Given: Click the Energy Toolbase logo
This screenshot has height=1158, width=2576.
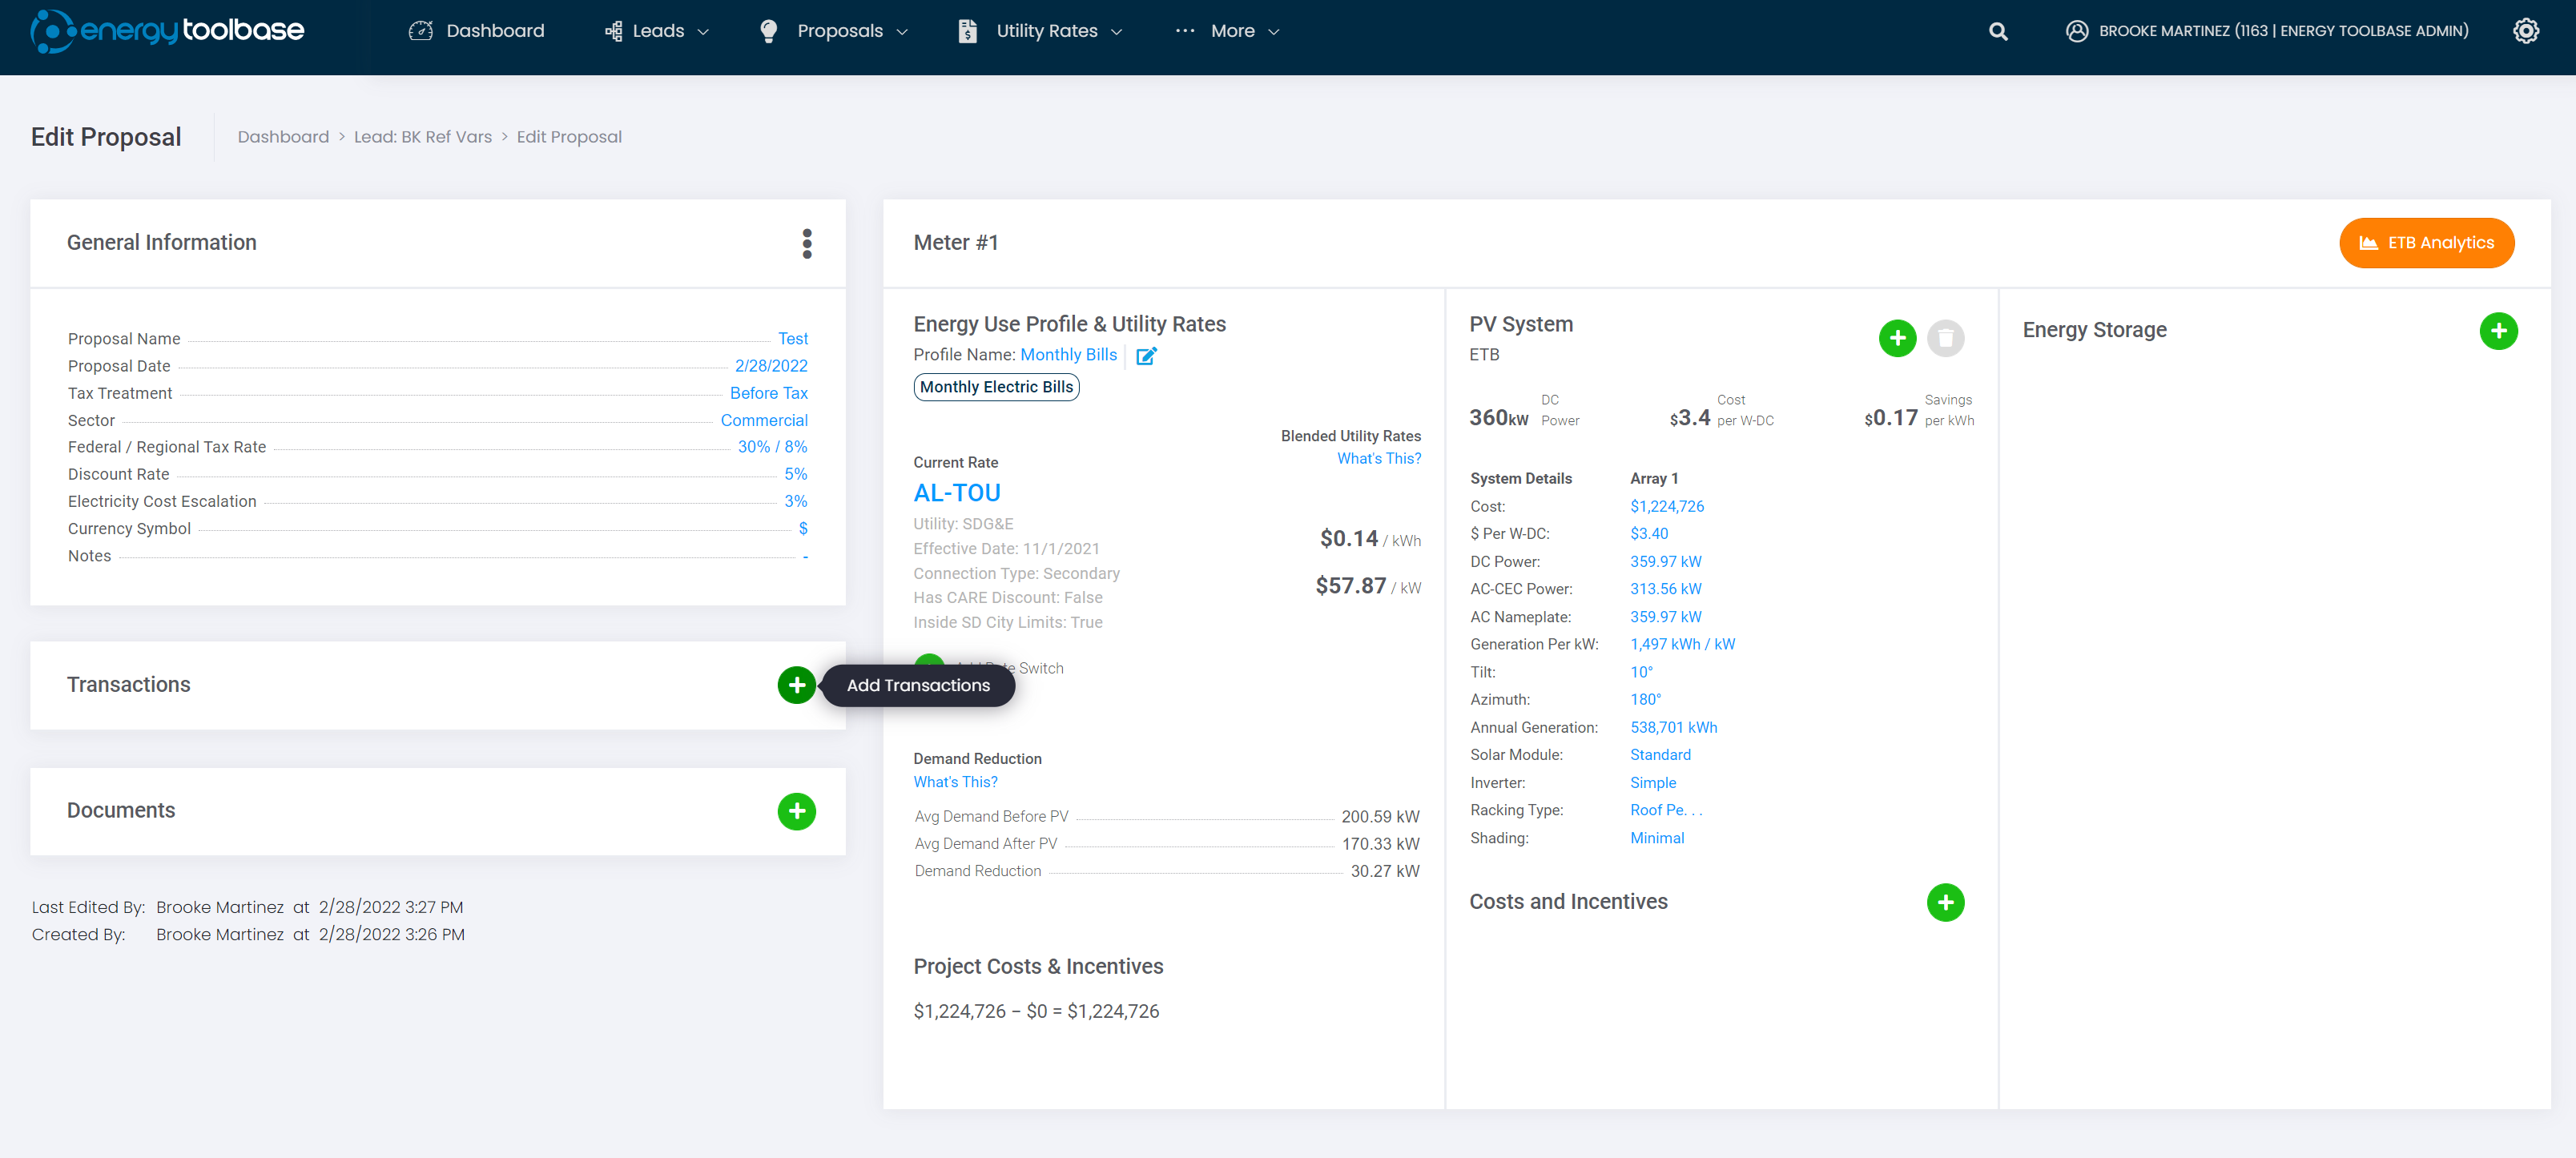Looking at the screenshot, I should pos(167,31).
